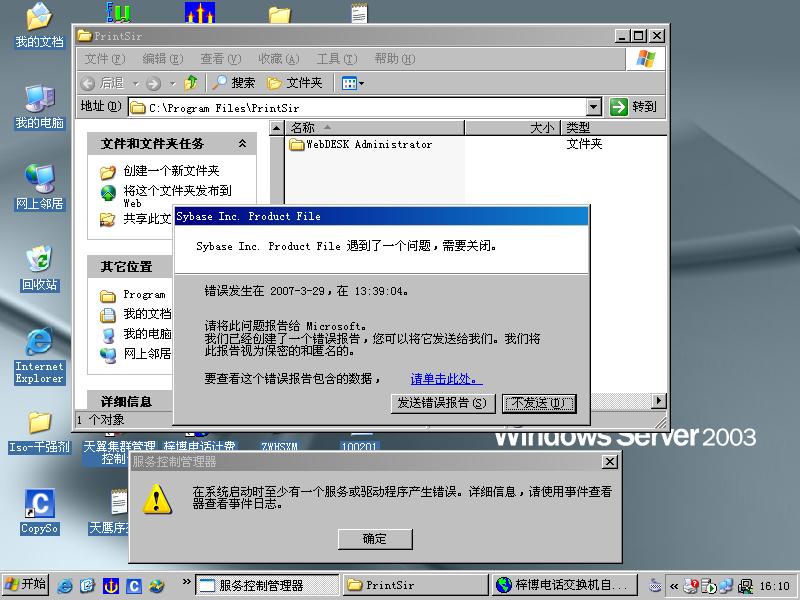The height and width of the screenshot is (600, 800).
Task: Open 编辑(E) menu
Action: 162,59
